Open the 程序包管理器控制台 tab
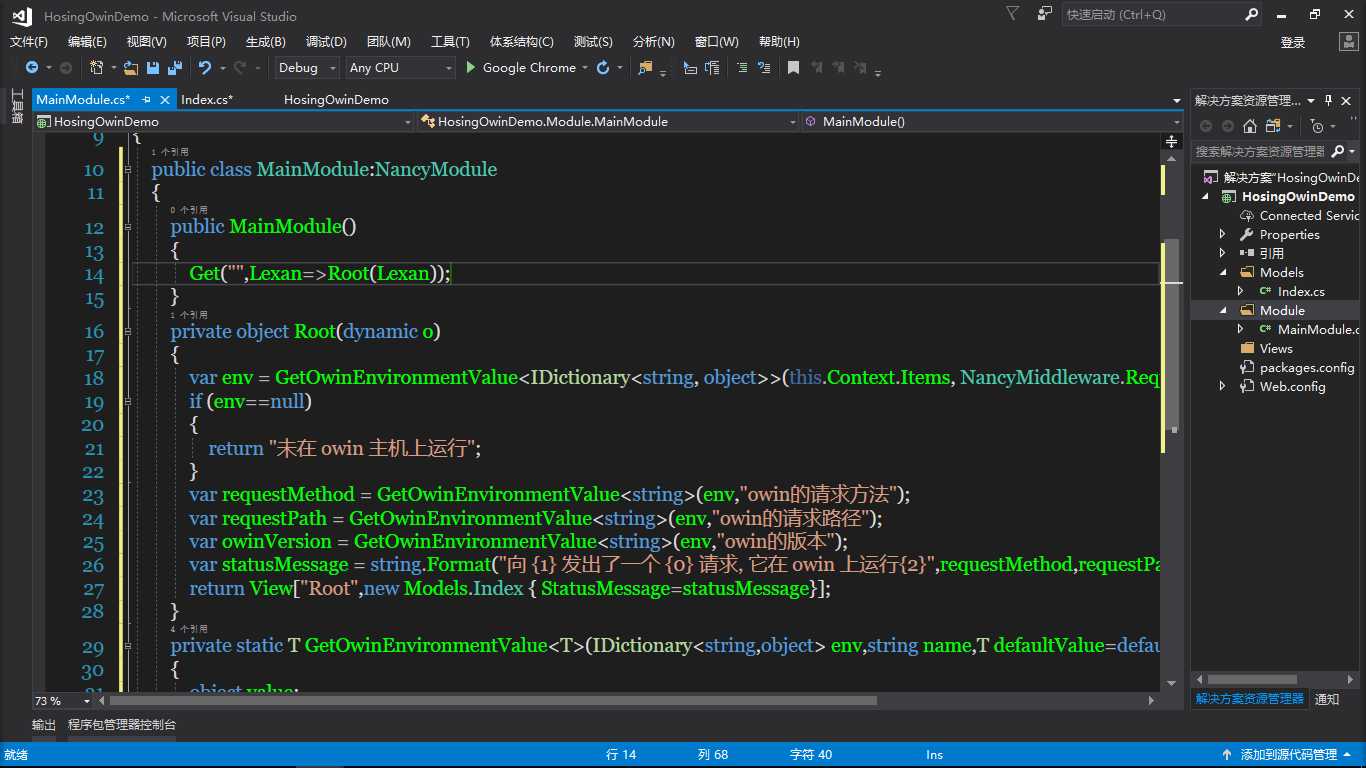 122,725
